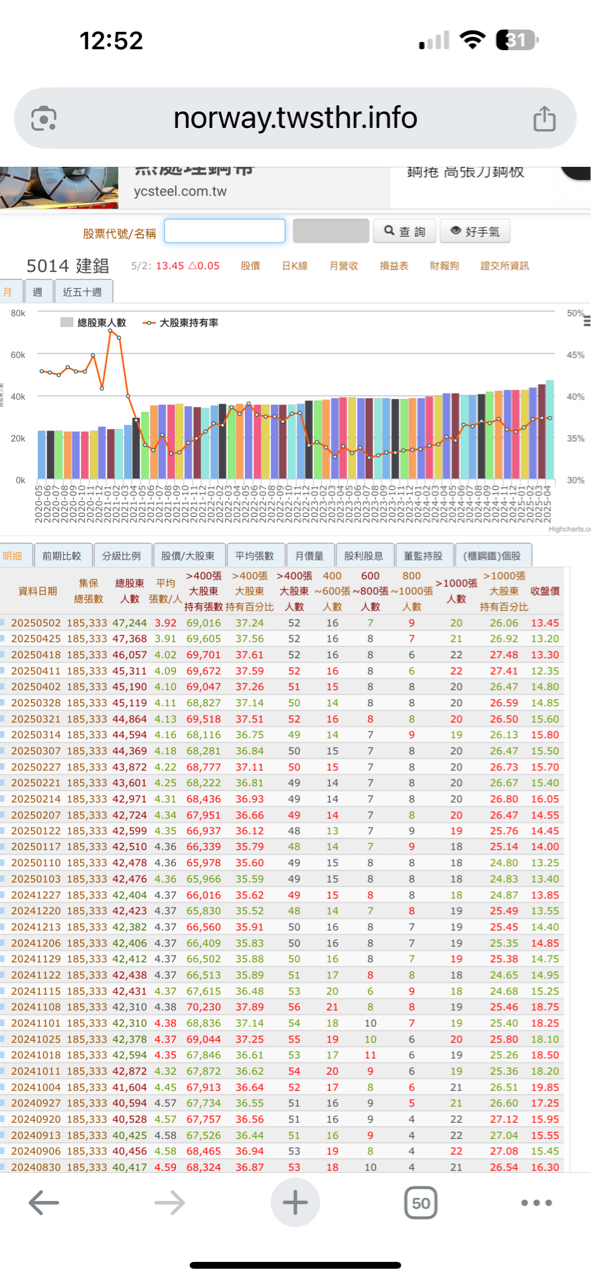Click the Highcharts.com credit link
The height and width of the screenshot is (1280, 591).
click(x=569, y=529)
